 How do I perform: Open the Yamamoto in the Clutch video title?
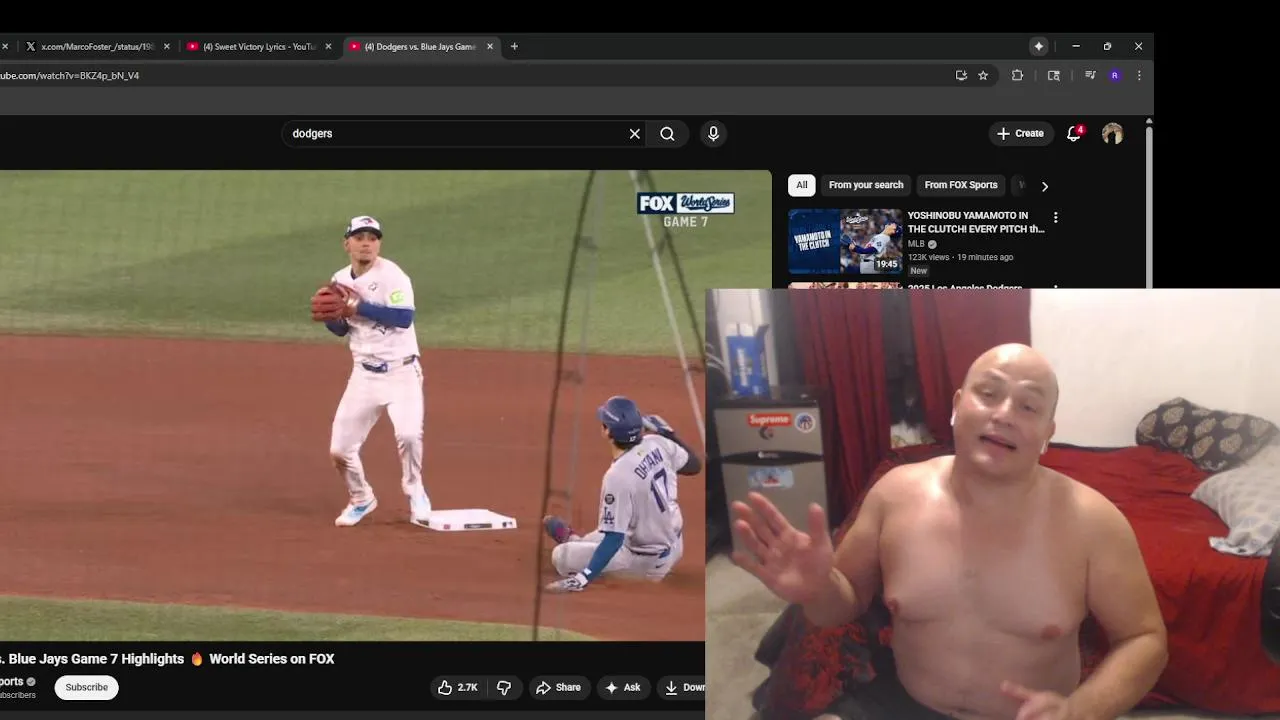tap(976, 222)
